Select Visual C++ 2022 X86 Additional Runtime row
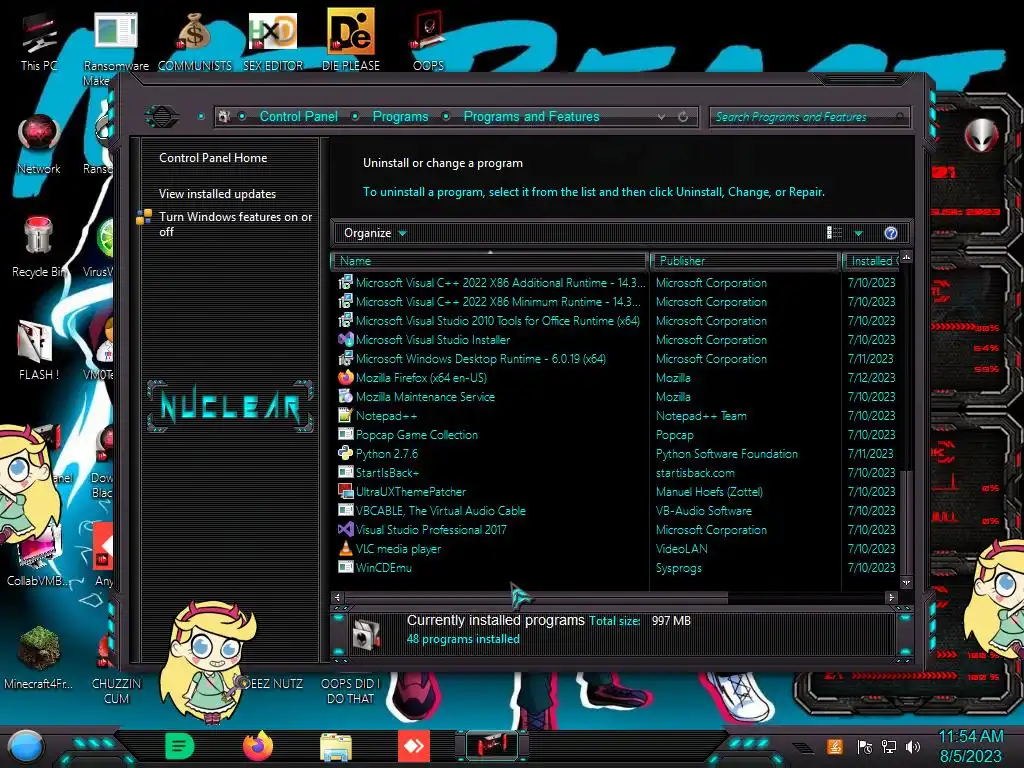This screenshot has width=1024, height=768. pyautogui.click(x=617, y=283)
